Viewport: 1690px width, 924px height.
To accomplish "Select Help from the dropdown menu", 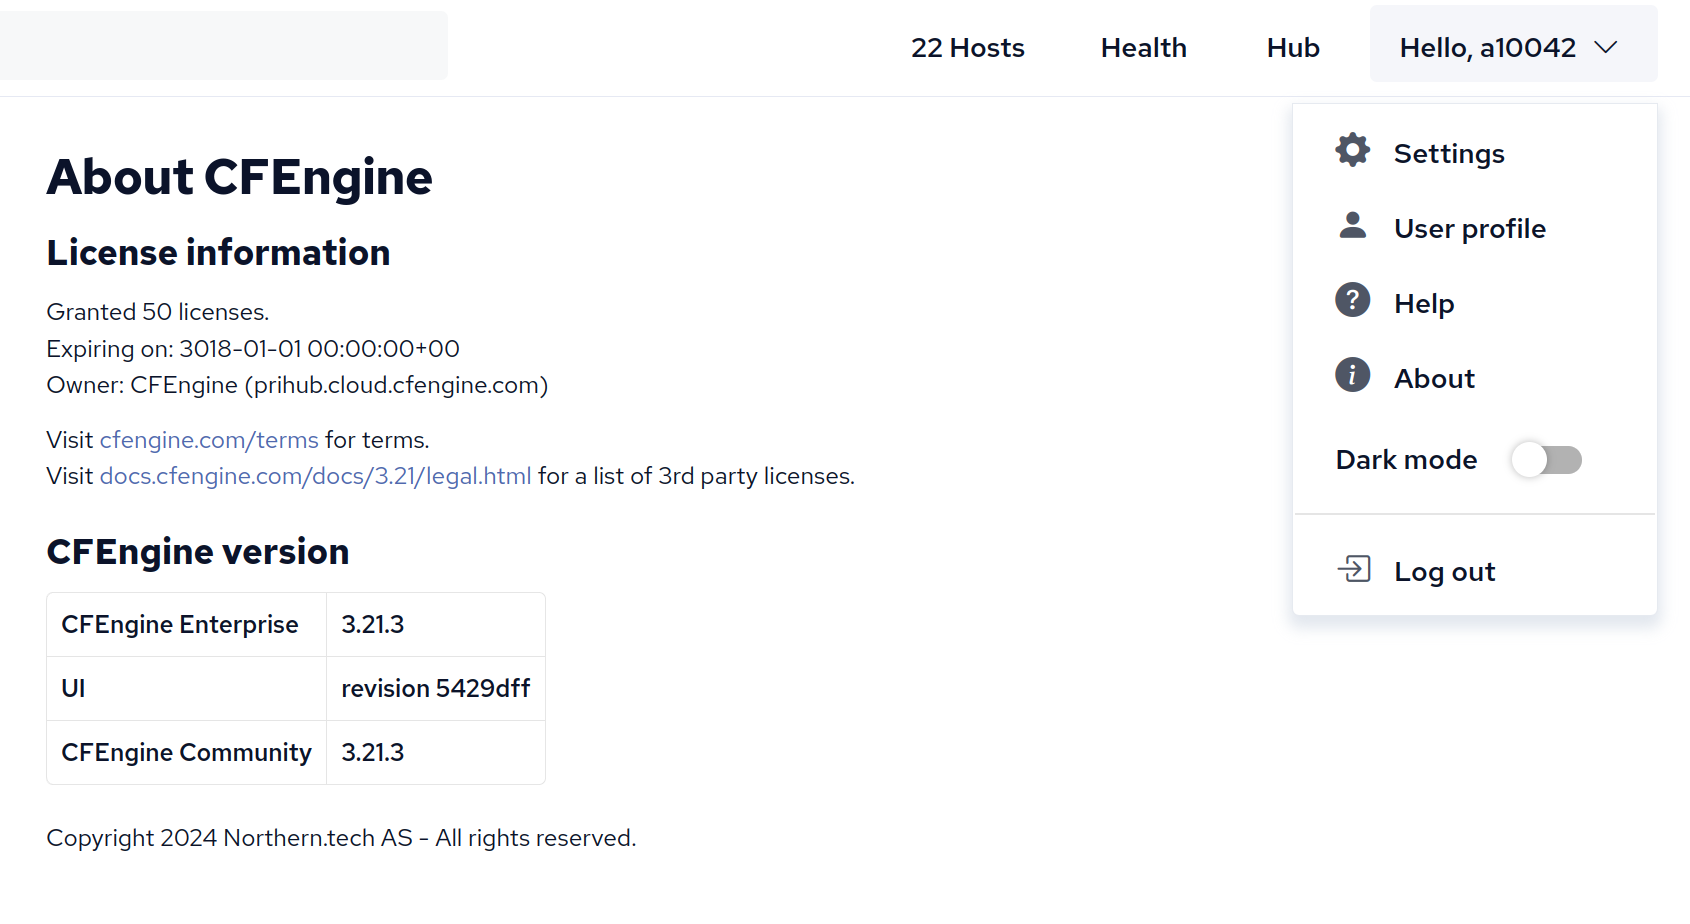I will click(1424, 302).
